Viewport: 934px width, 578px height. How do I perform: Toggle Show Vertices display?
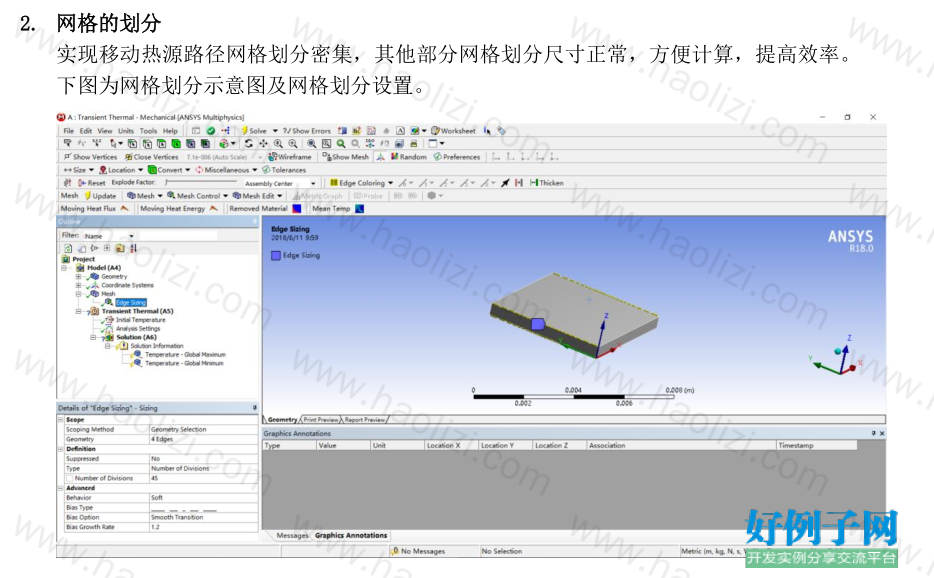click(x=90, y=157)
